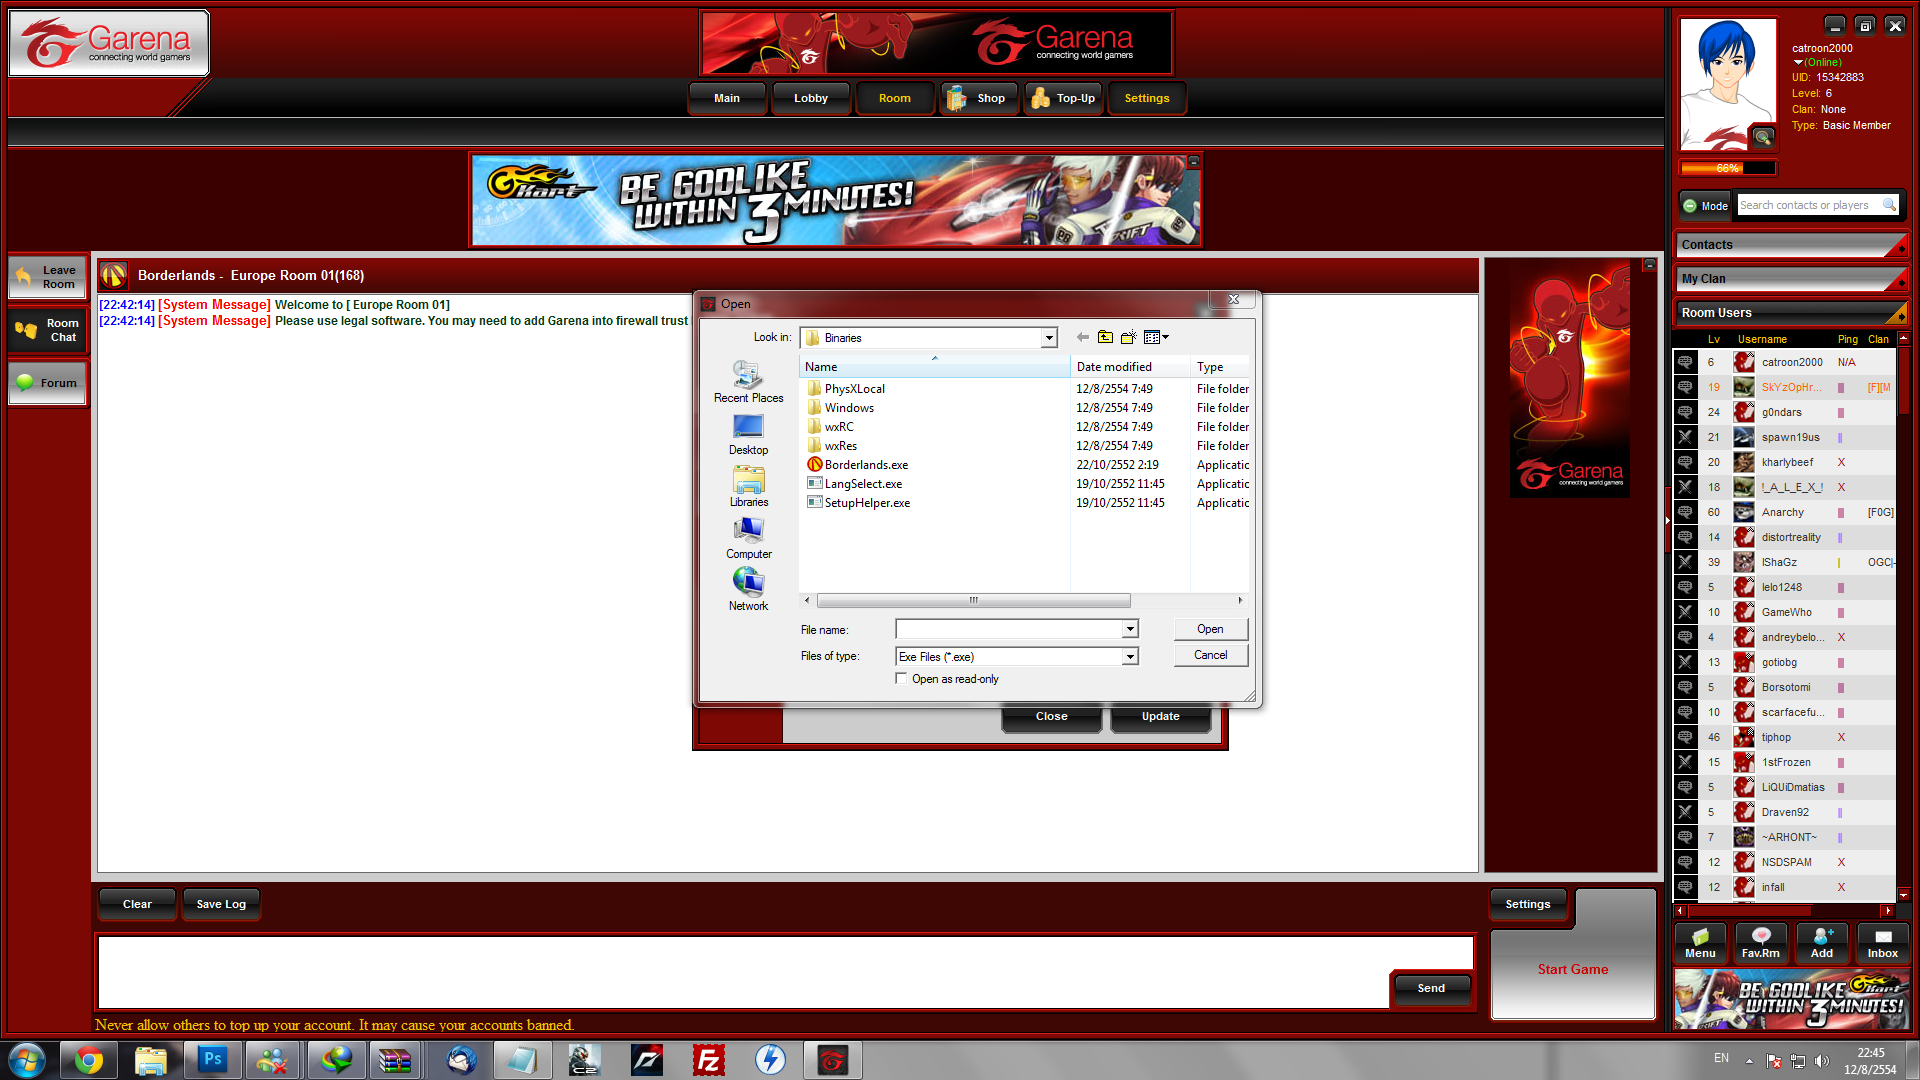Open the Settings tab in the top menu

tap(1146, 99)
